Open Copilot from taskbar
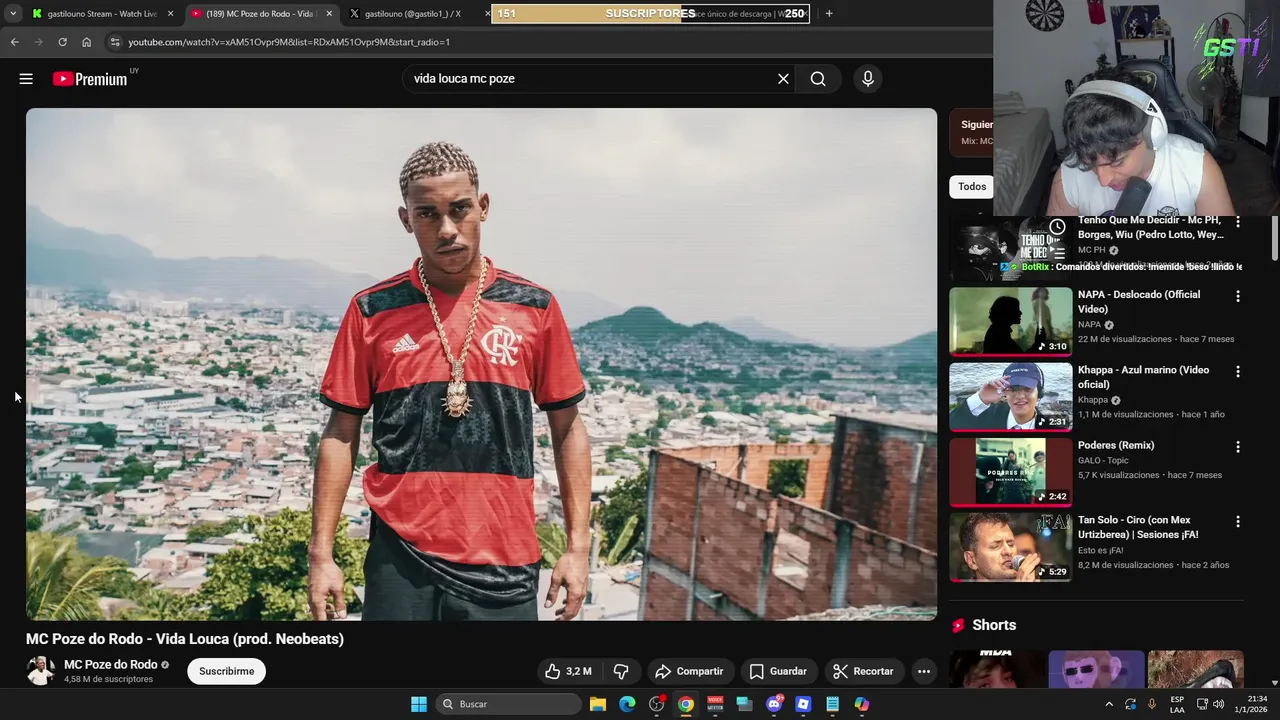1280x720 pixels. [862, 704]
